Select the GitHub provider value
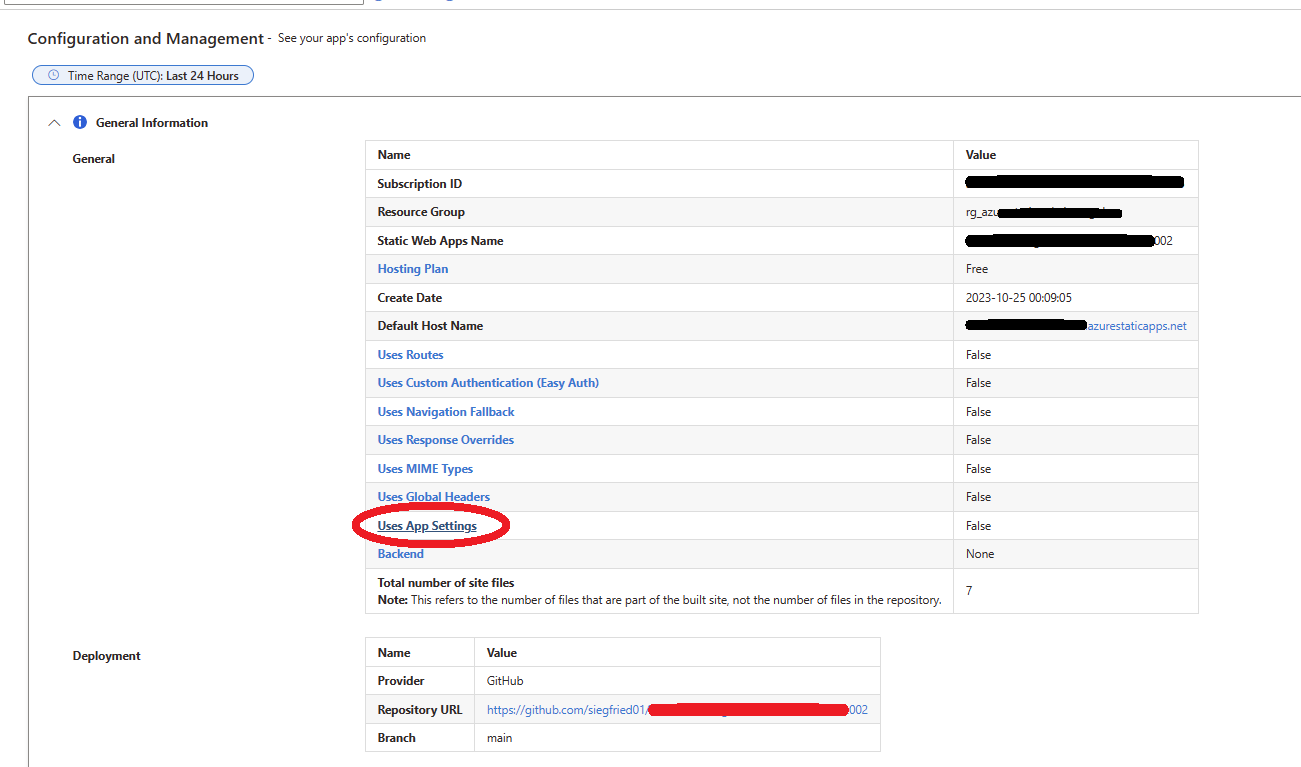The height and width of the screenshot is (767, 1301). click(505, 681)
